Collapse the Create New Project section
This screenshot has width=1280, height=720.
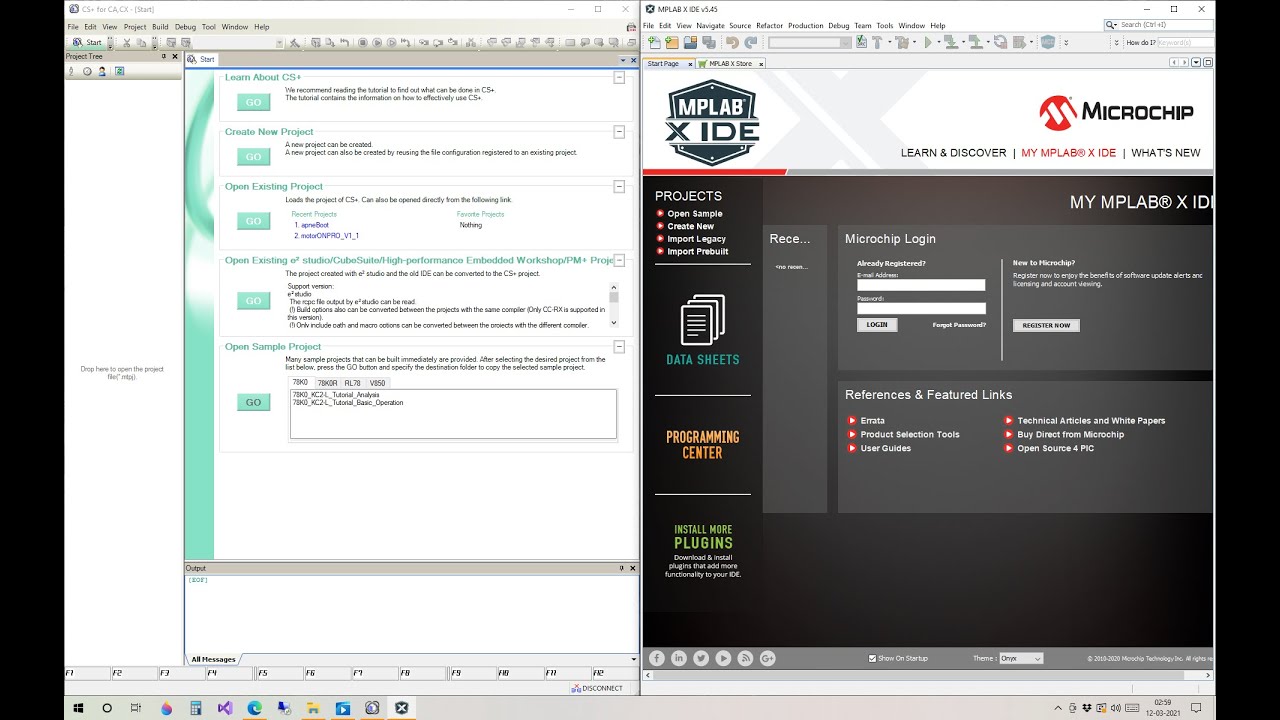tap(619, 132)
